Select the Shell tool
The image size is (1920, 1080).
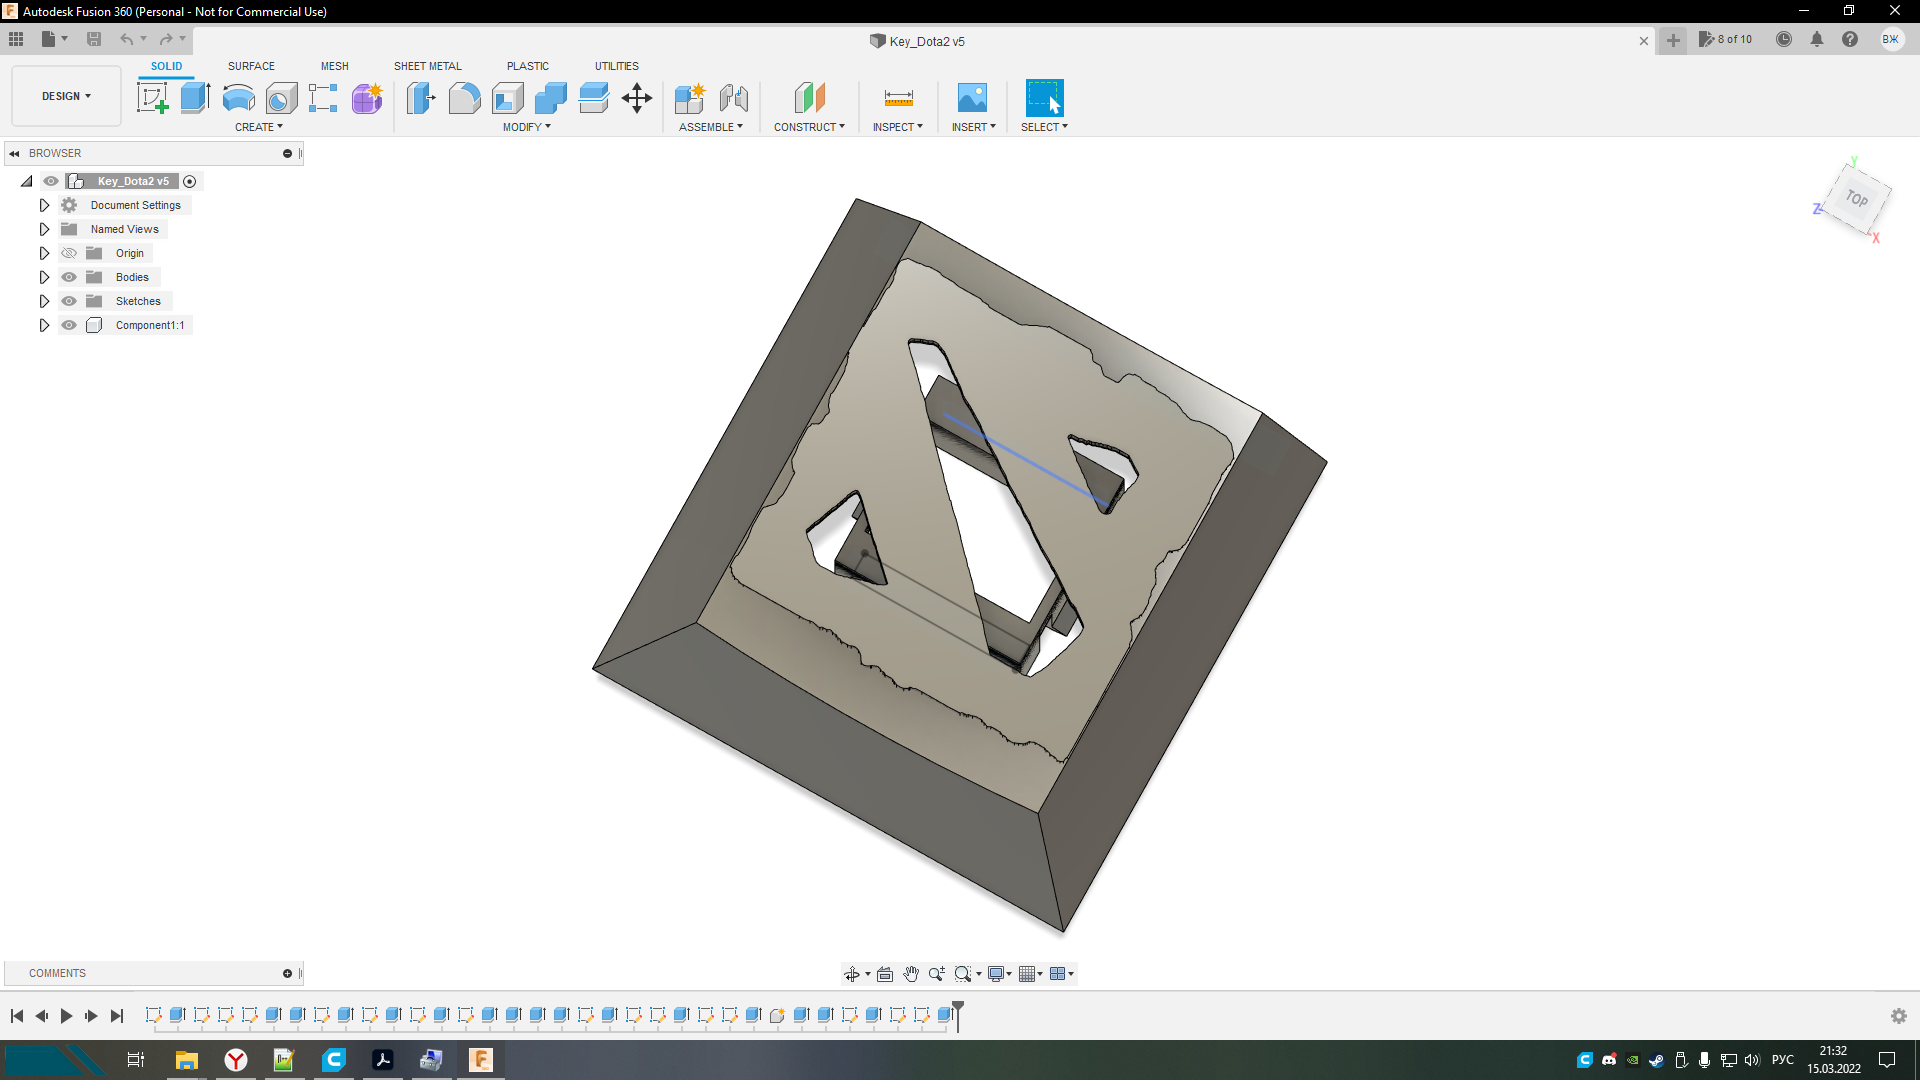point(508,98)
